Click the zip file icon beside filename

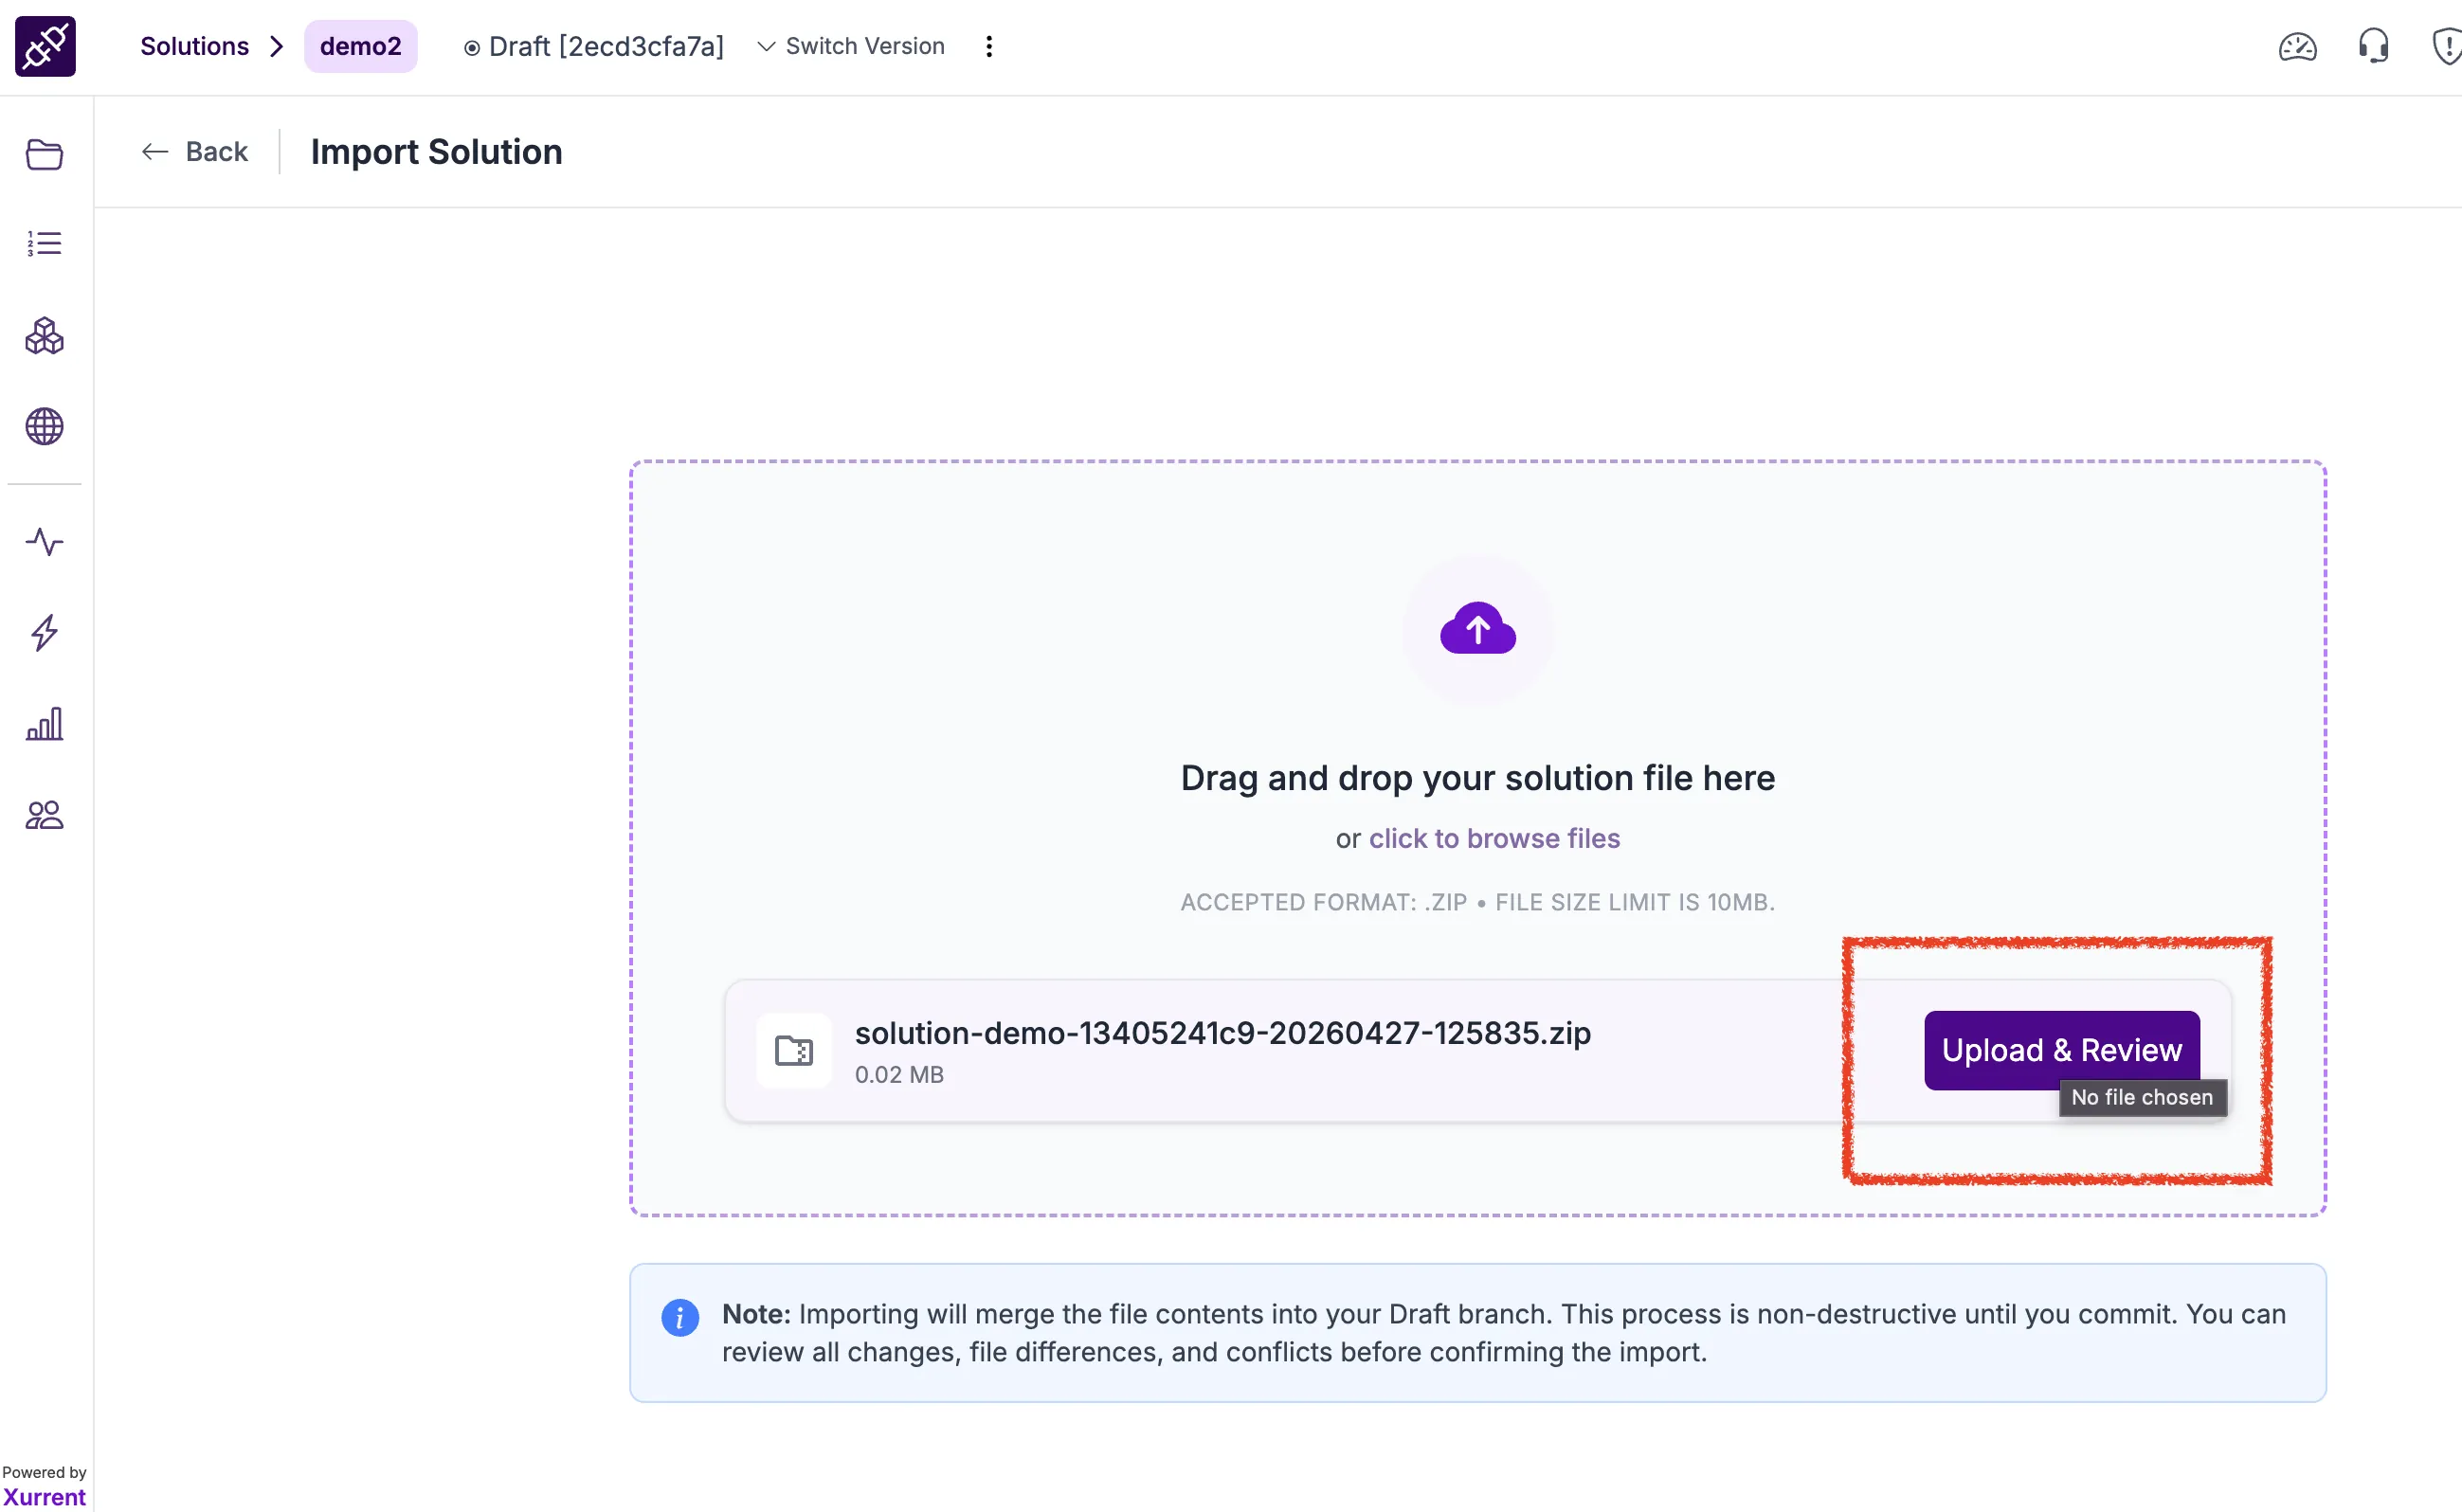(794, 1050)
